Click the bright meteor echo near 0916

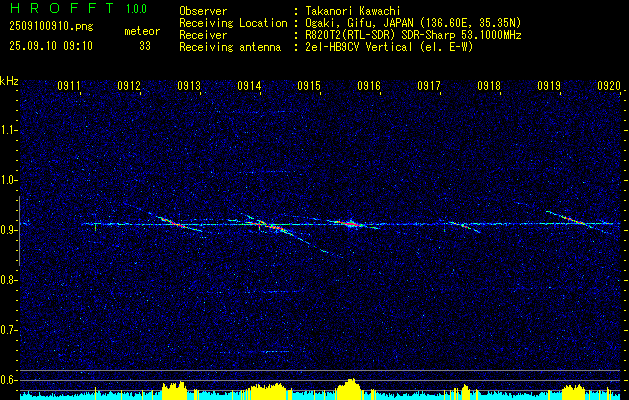[x=352, y=223]
